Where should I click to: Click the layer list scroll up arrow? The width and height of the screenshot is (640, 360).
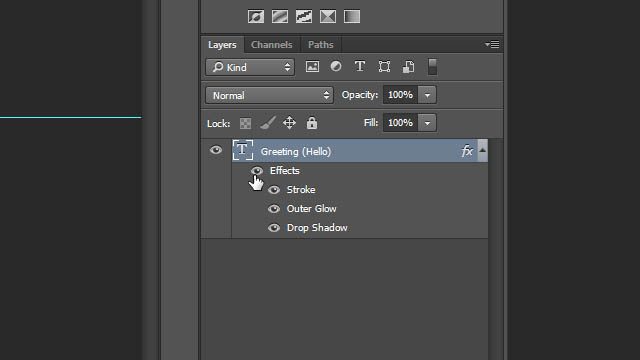coord(482,150)
